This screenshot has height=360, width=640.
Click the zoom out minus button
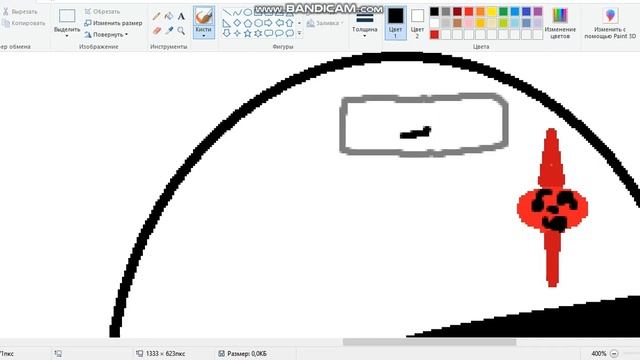coord(614,353)
